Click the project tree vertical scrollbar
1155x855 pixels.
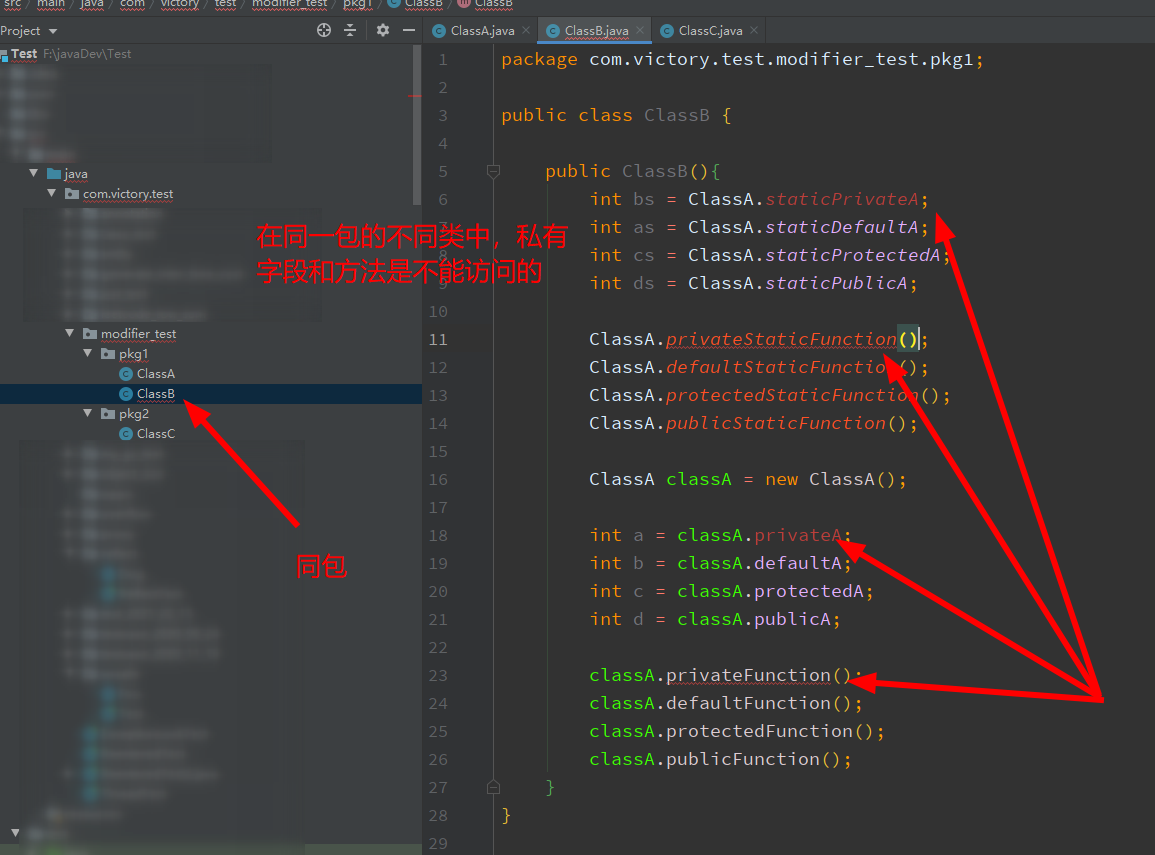coord(417,125)
